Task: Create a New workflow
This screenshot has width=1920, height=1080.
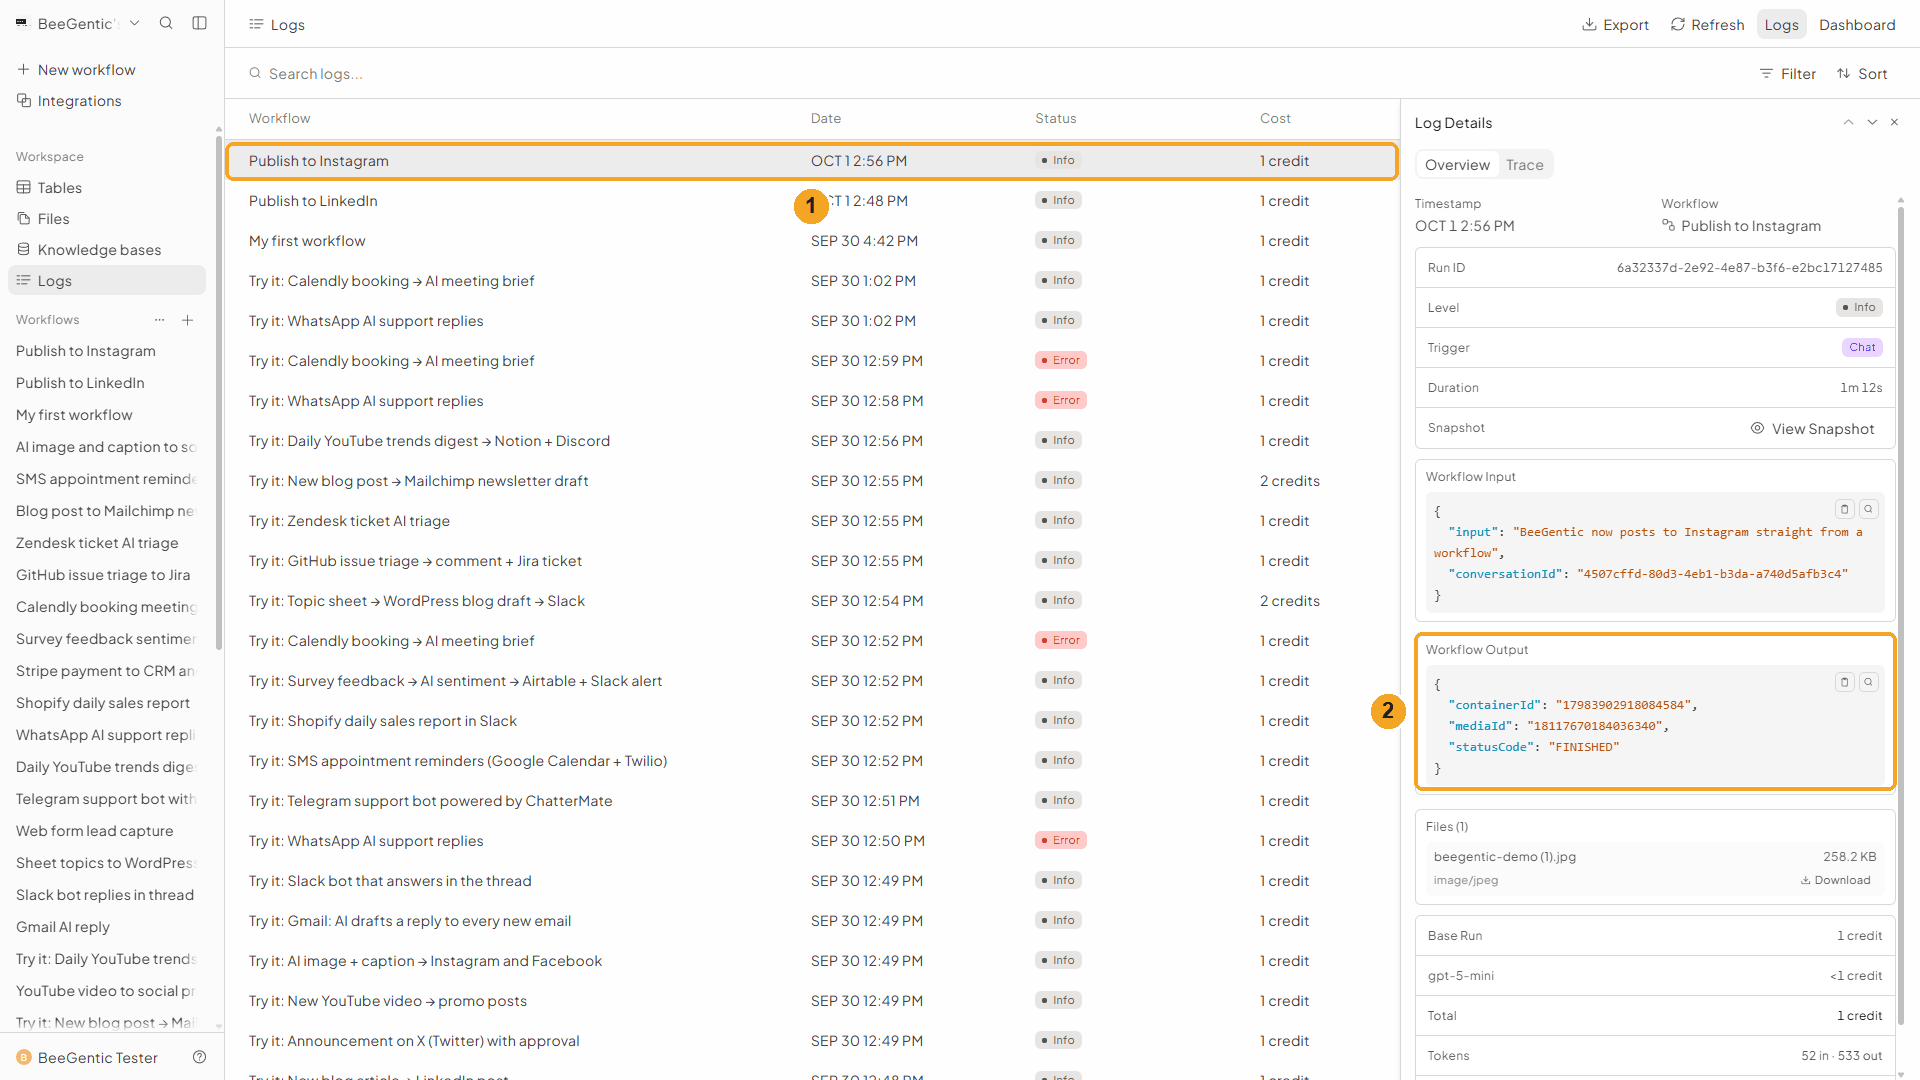Action: tap(76, 69)
